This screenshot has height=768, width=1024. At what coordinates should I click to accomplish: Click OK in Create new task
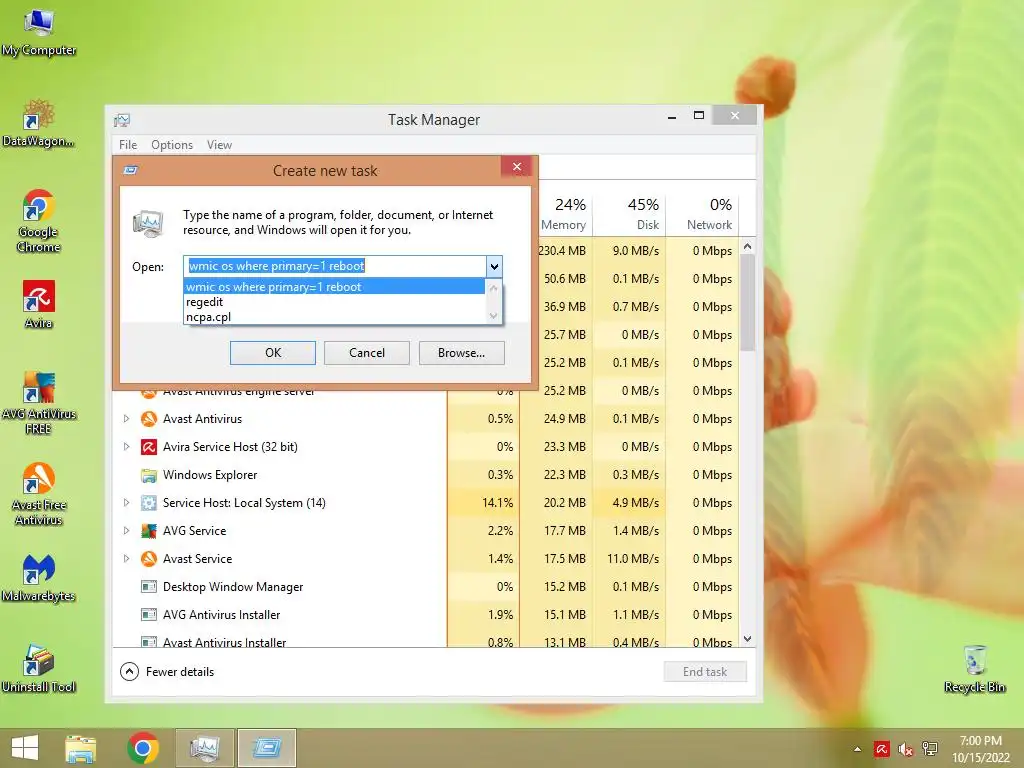point(273,353)
